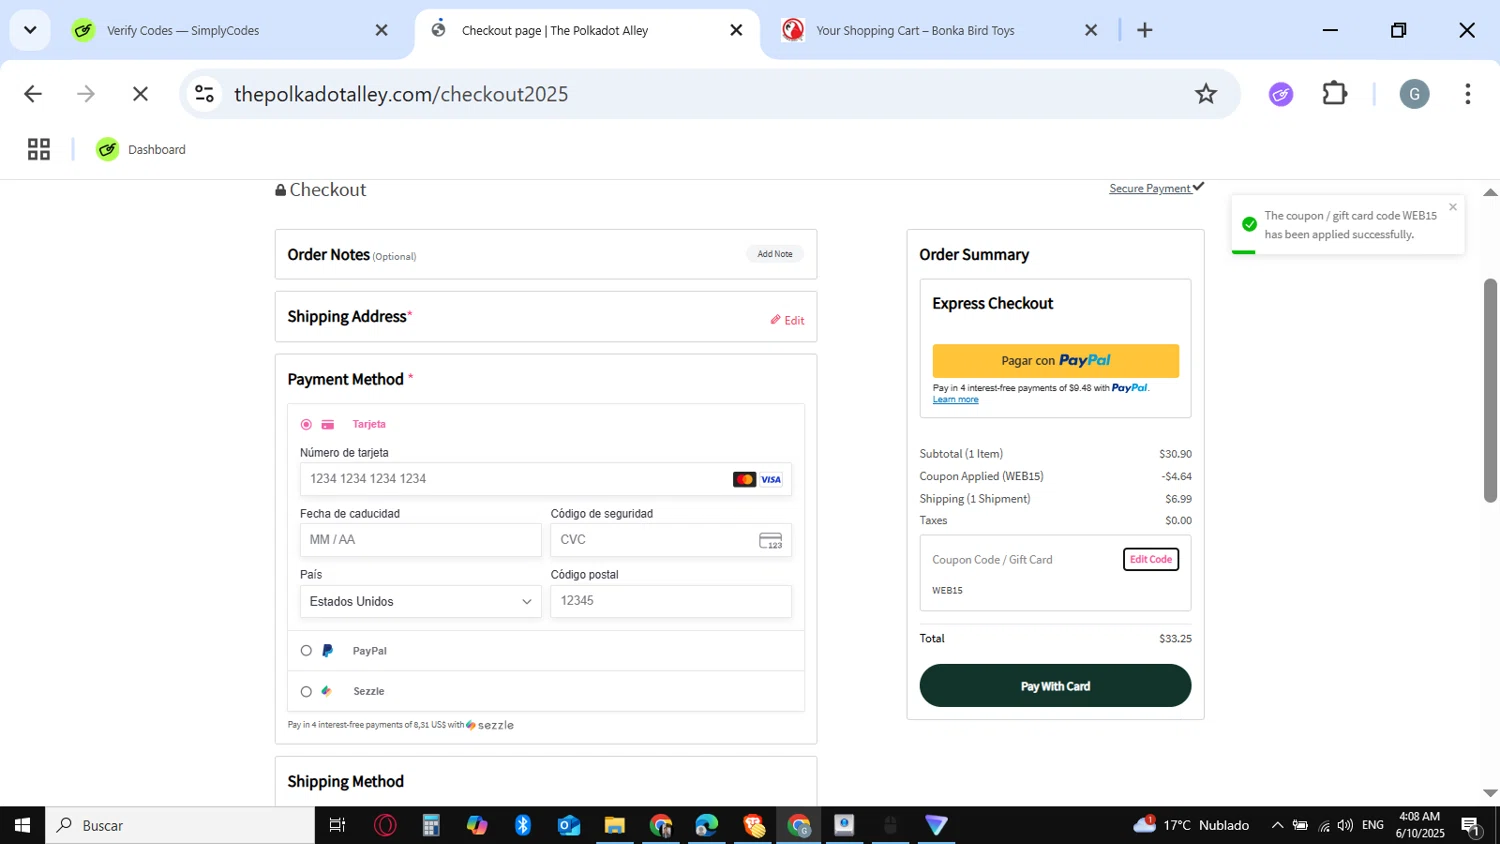
Task: Open a new browser tab
Action: point(1145,30)
